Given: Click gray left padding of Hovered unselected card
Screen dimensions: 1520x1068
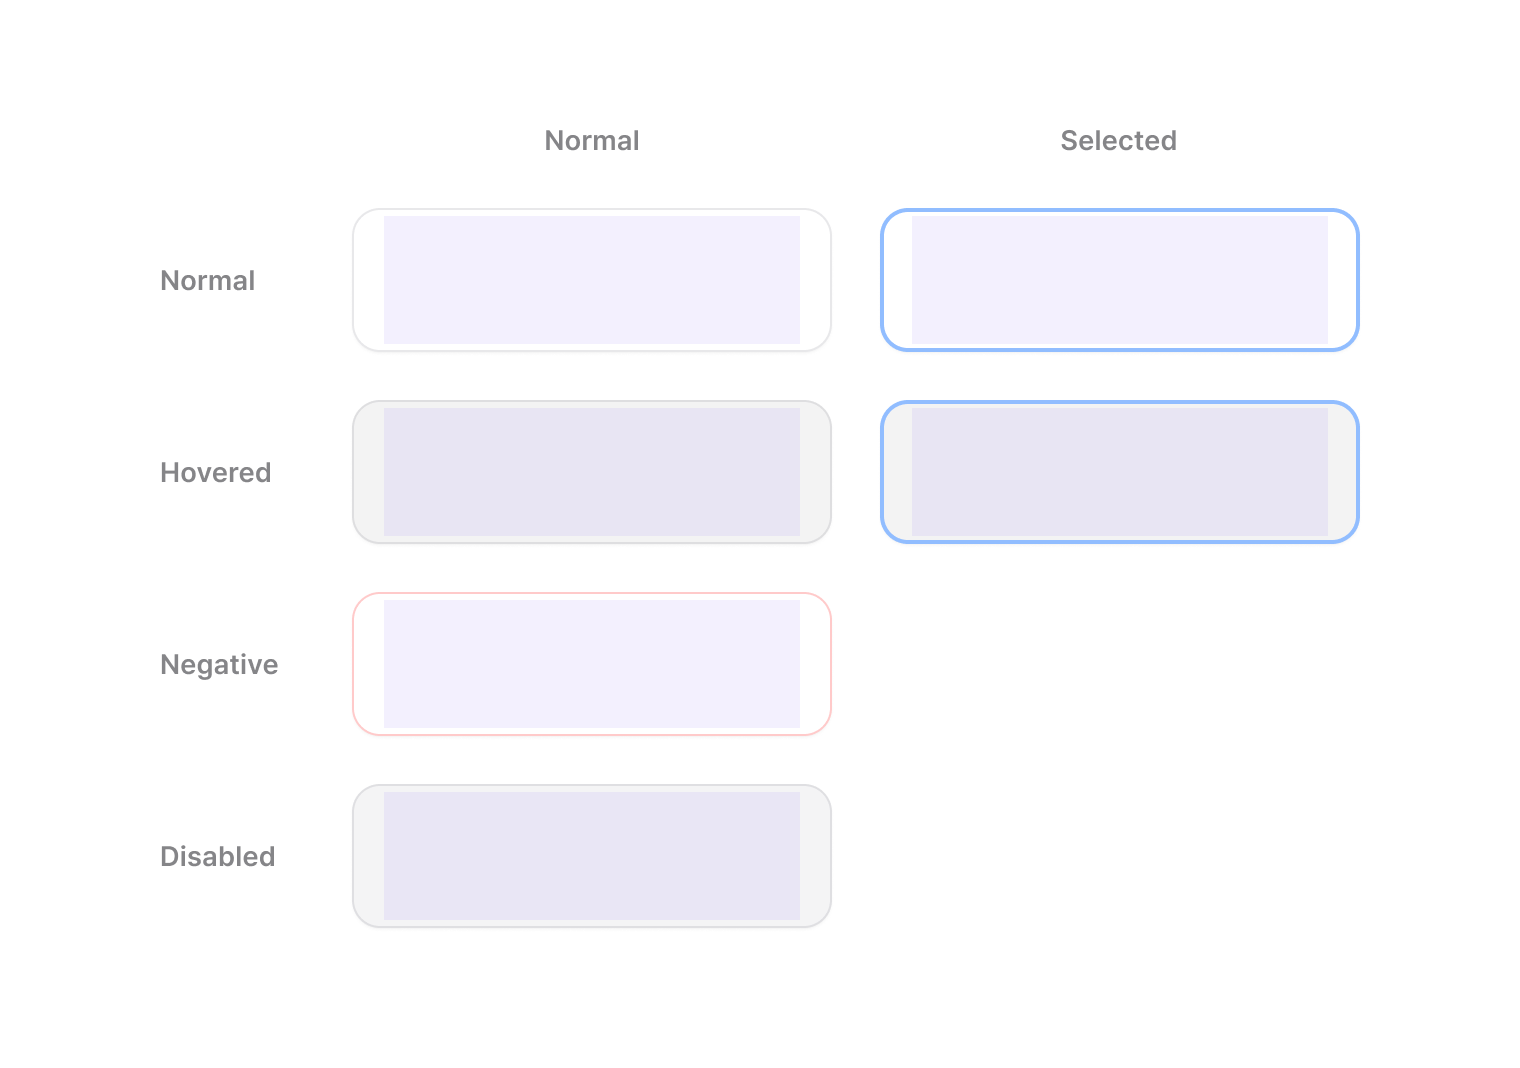Looking at the screenshot, I should [x=369, y=472].
